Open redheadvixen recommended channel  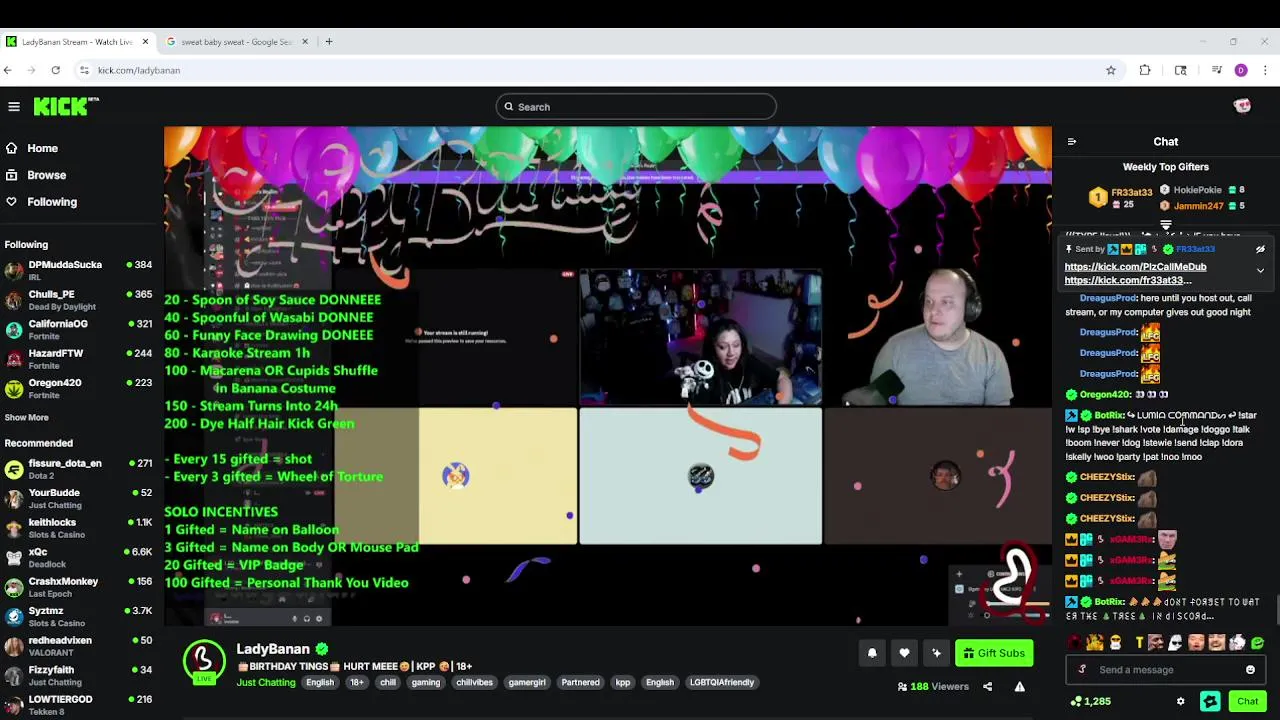78,646
